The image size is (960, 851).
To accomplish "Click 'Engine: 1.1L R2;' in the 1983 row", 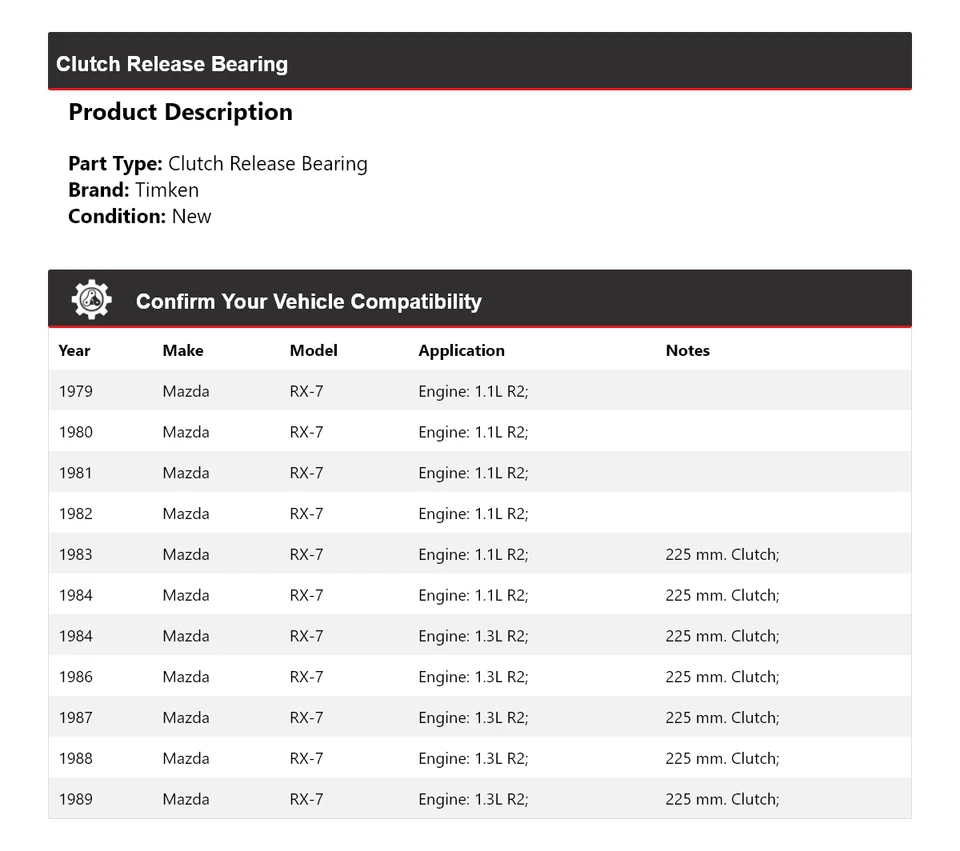I will click(x=473, y=555).
